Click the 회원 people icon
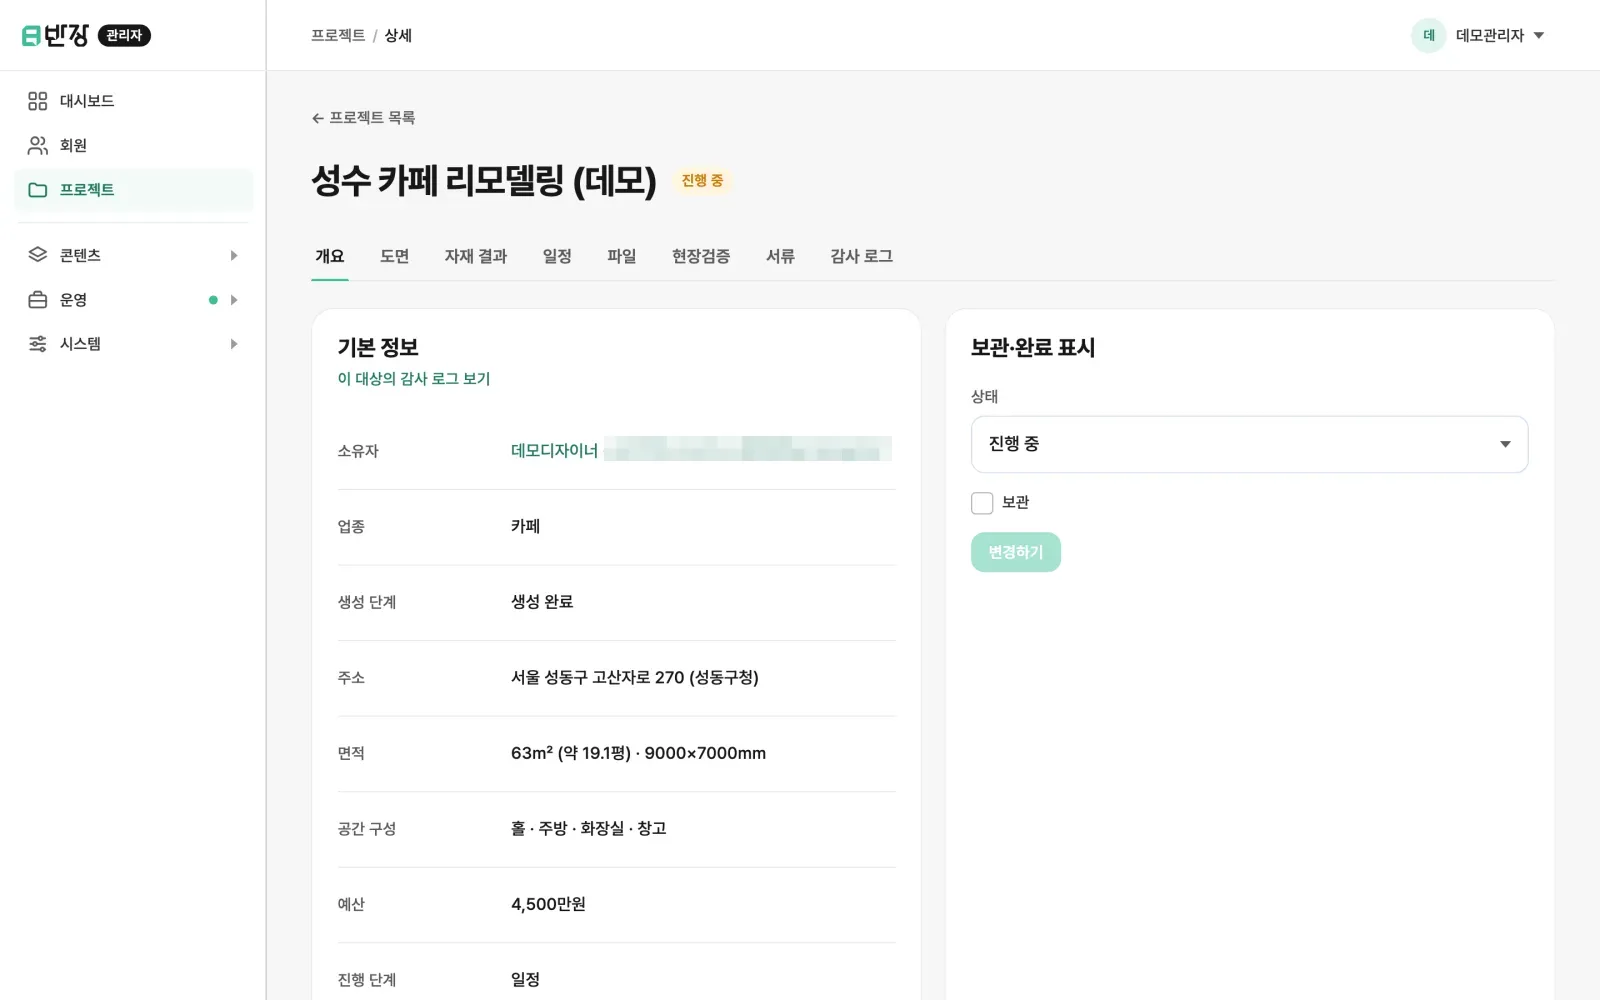This screenshot has width=1600, height=1000. (x=38, y=145)
